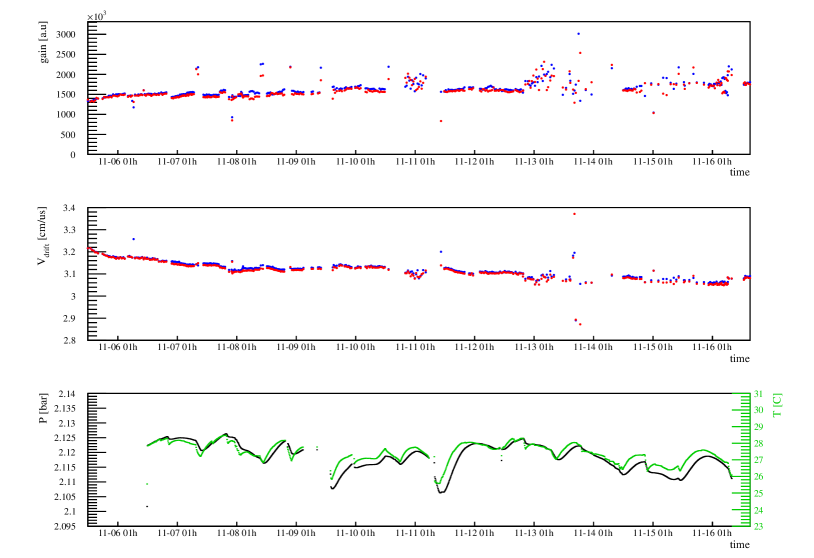The image size is (814, 558).
Task: Select the 1000 tick label on gain axis
Action: coord(66,115)
